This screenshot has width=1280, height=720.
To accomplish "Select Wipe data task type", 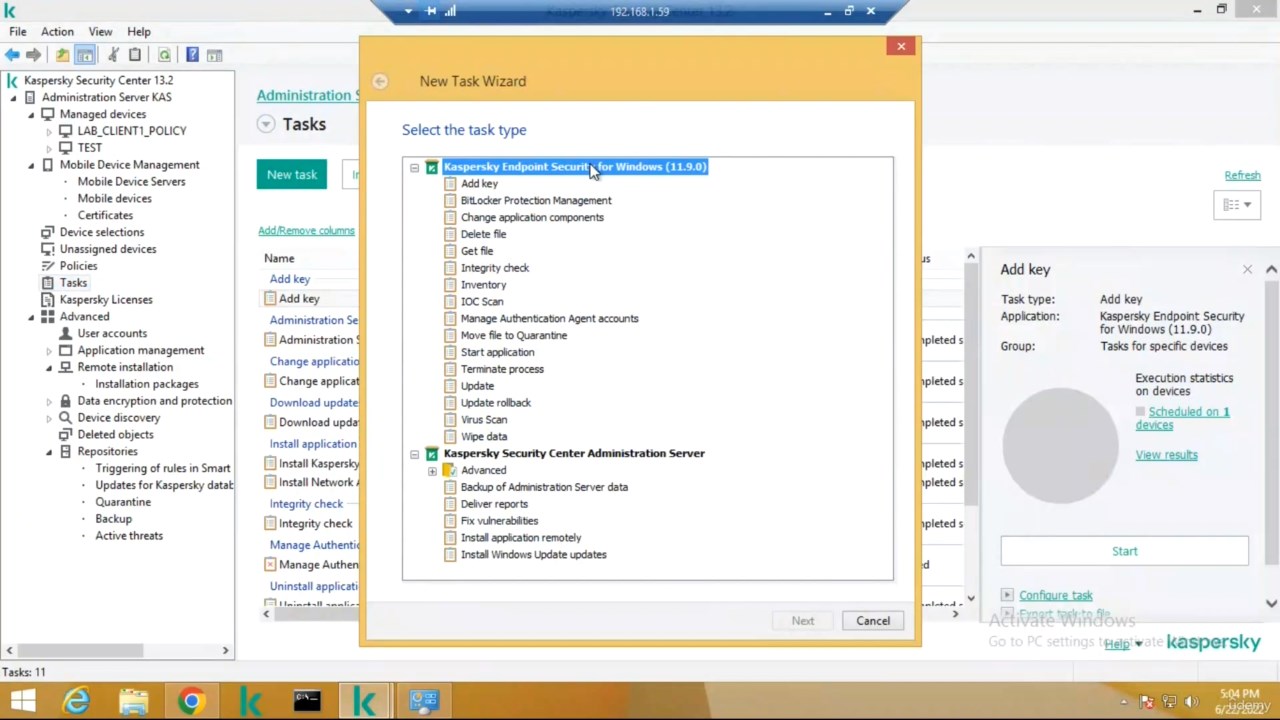I will pos(484,437).
